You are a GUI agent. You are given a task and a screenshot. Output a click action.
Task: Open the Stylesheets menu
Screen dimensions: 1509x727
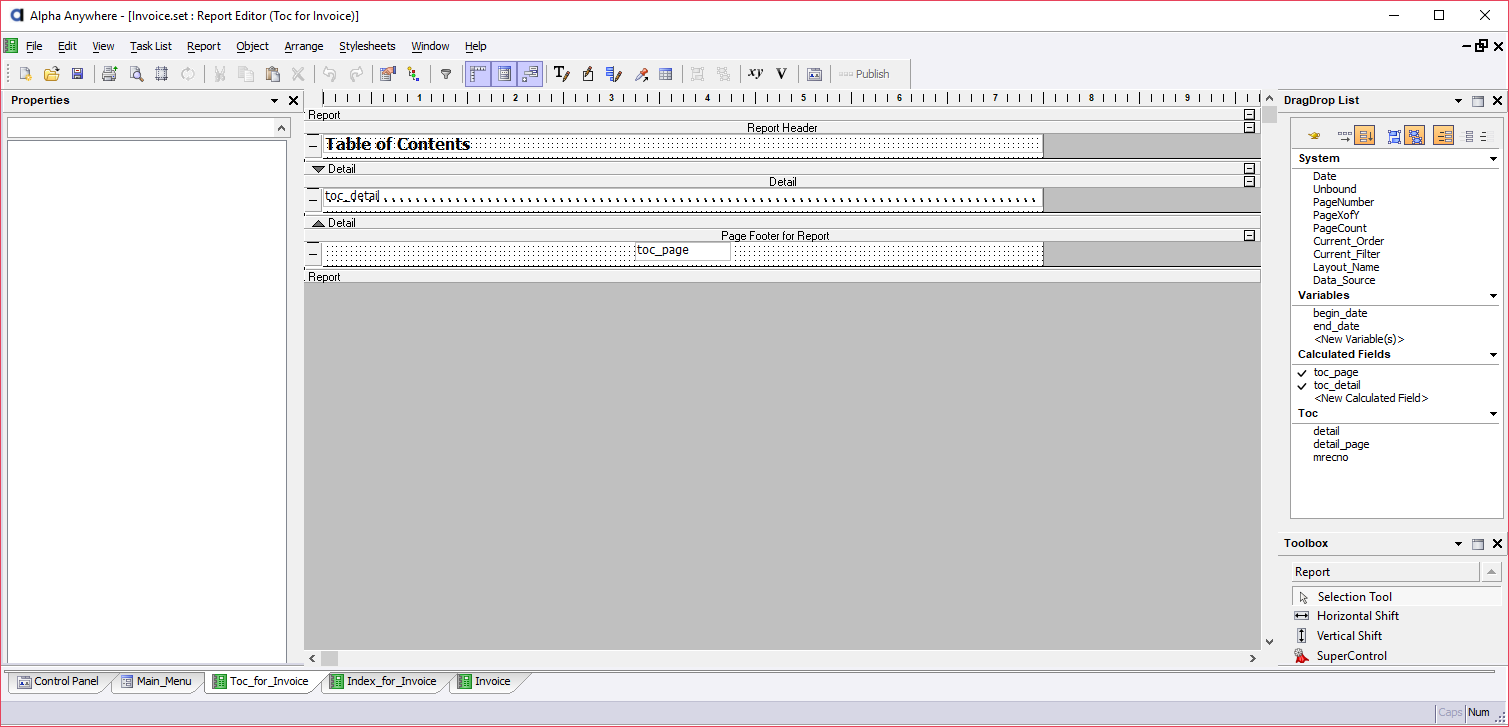pos(367,46)
